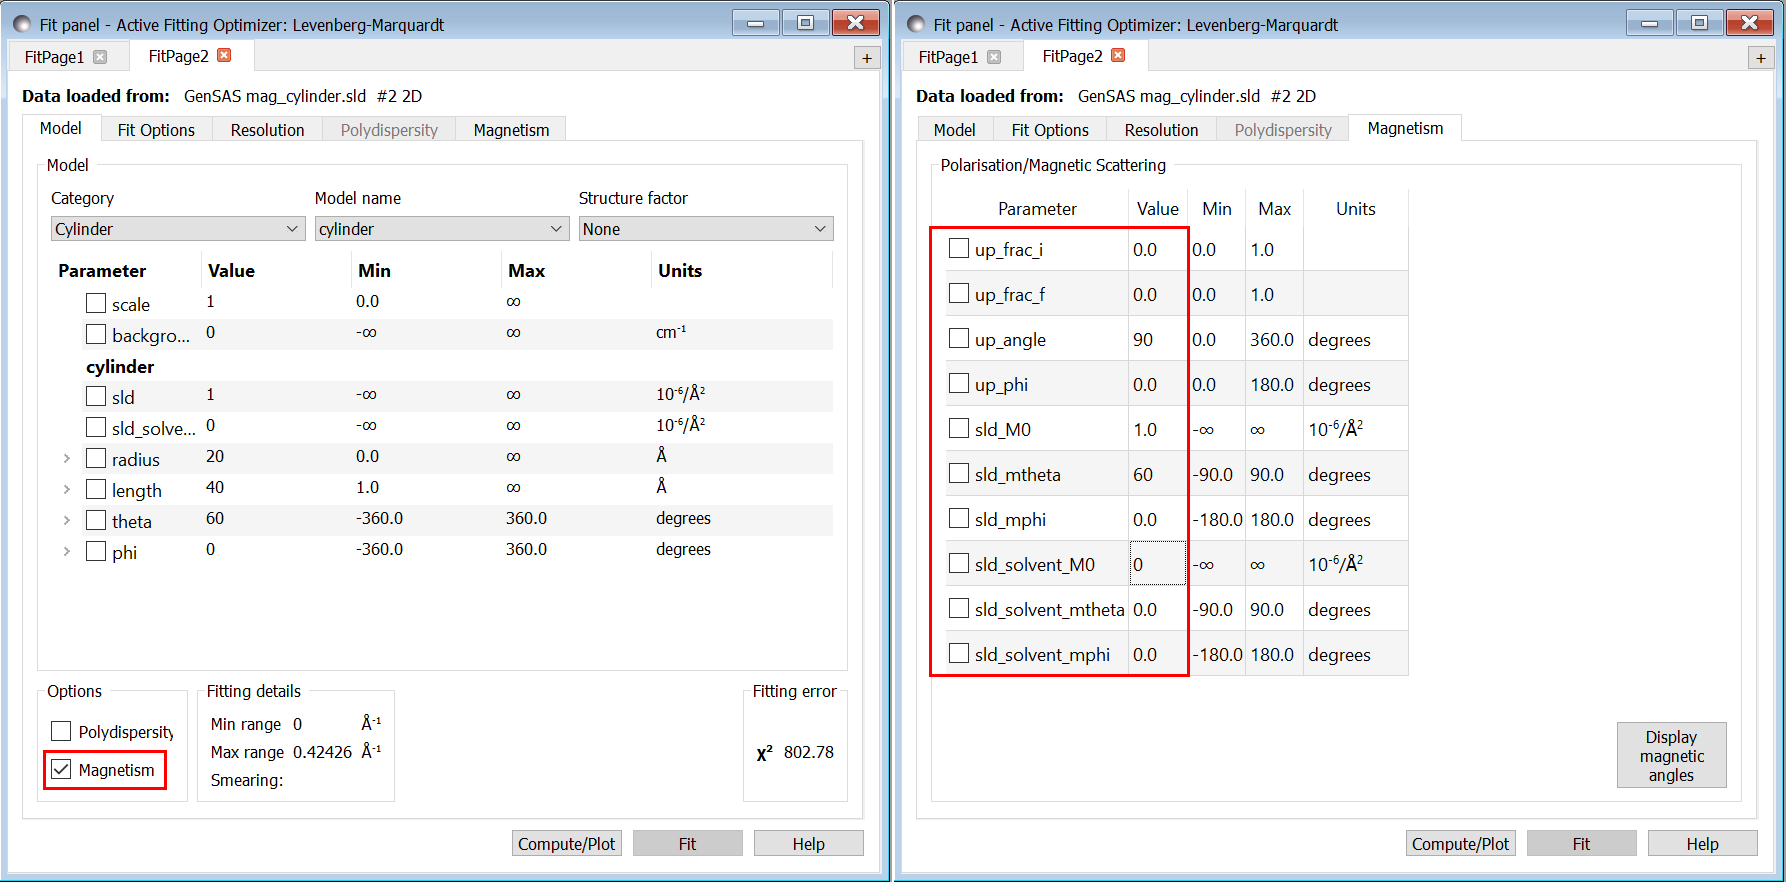Maximize the left Fit panel window
This screenshot has height=882, width=1786.
(x=805, y=23)
